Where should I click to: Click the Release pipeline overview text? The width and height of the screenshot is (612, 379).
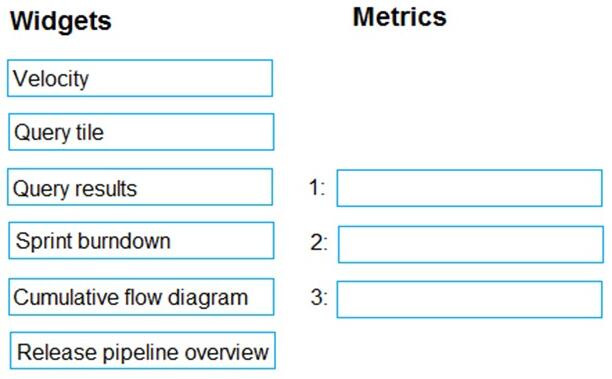point(143,353)
